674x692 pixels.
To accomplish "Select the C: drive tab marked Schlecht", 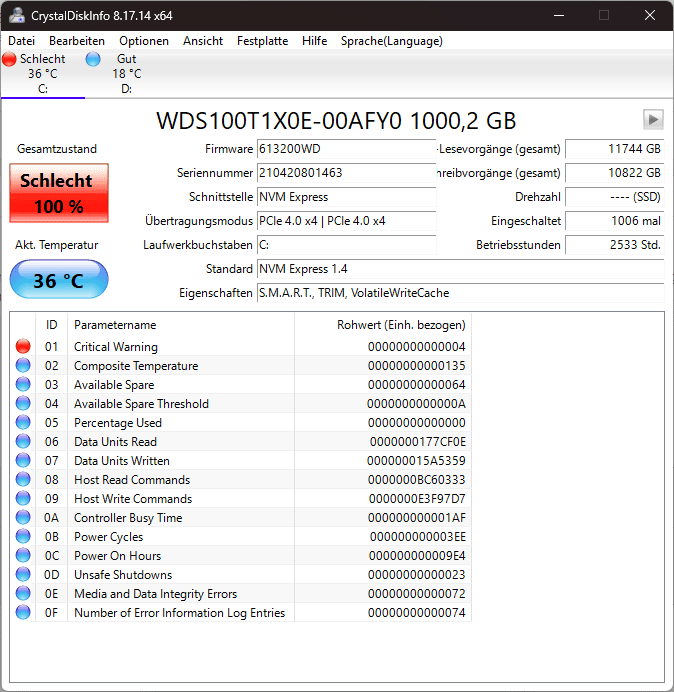I will [42, 74].
